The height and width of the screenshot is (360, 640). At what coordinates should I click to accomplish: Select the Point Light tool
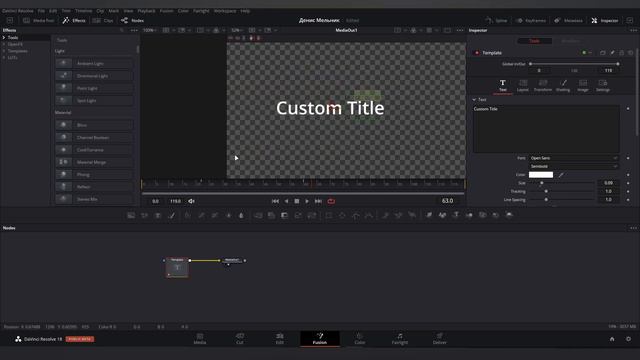point(94,88)
